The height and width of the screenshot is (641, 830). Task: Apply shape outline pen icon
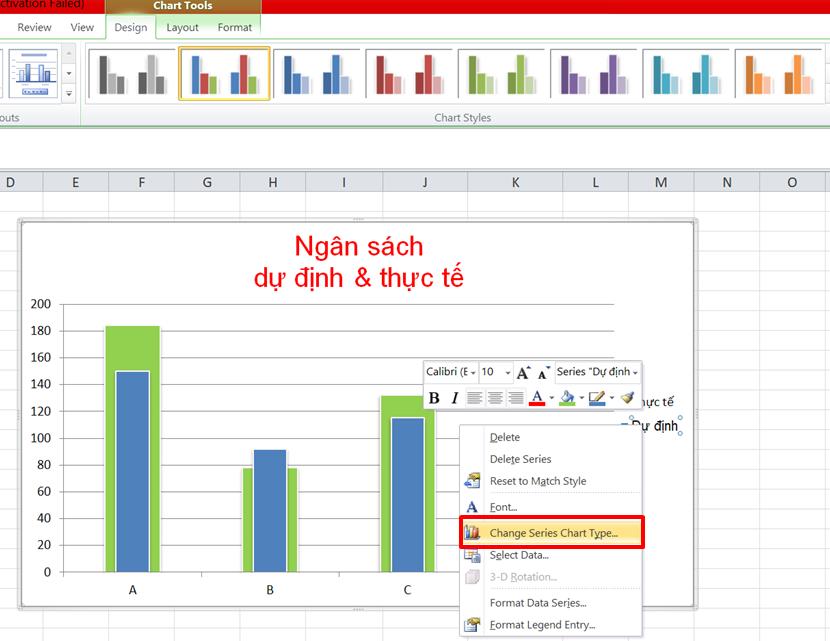pos(597,398)
